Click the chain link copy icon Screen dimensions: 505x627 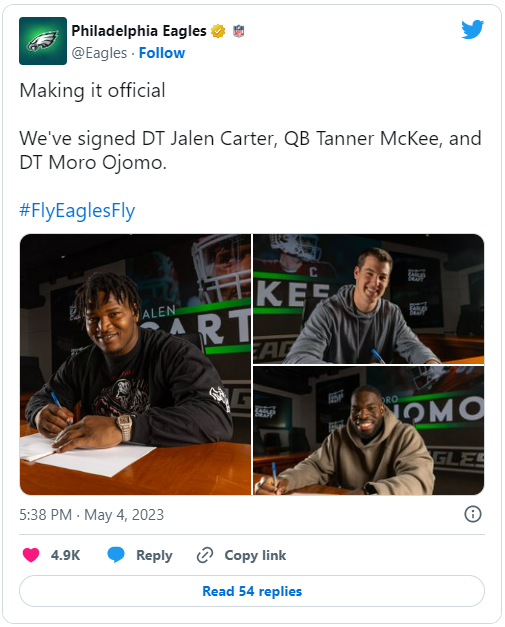coord(205,555)
